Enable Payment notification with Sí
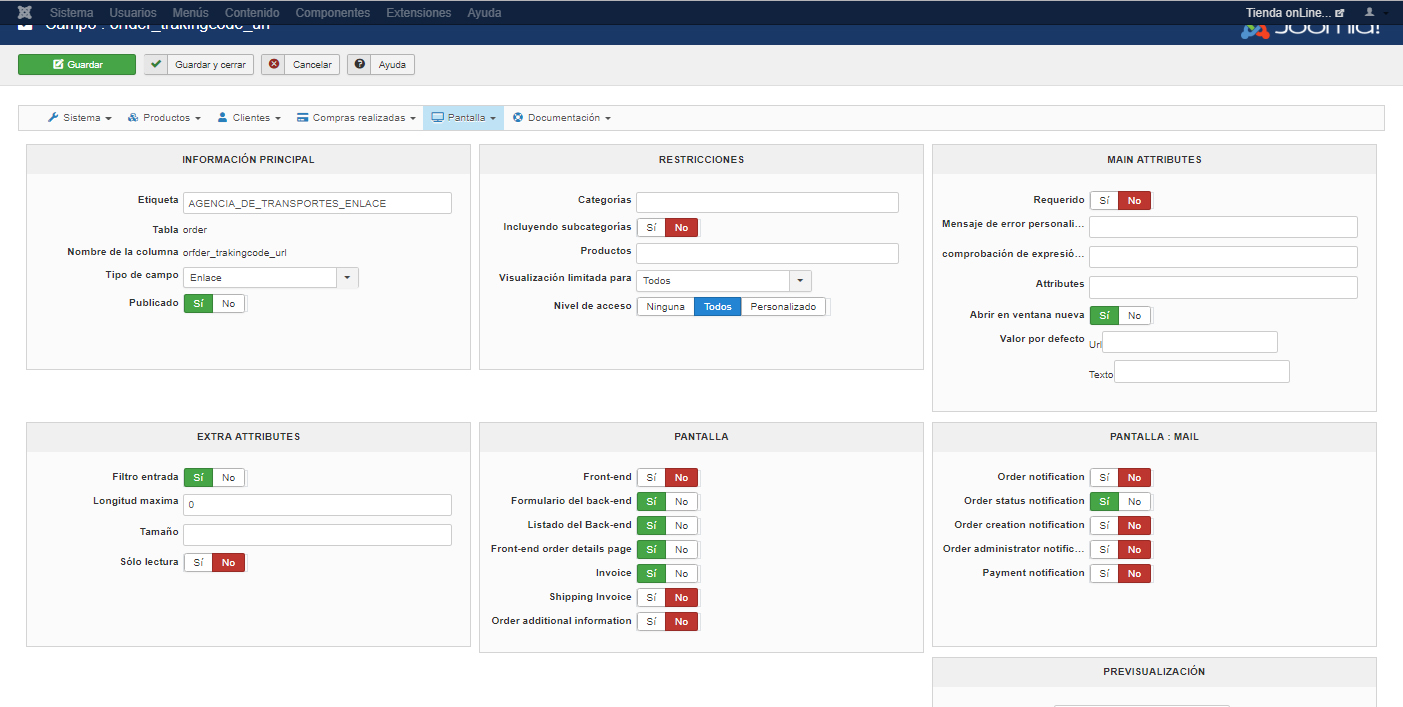Viewport: 1403px width, 707px height. 1104,574
